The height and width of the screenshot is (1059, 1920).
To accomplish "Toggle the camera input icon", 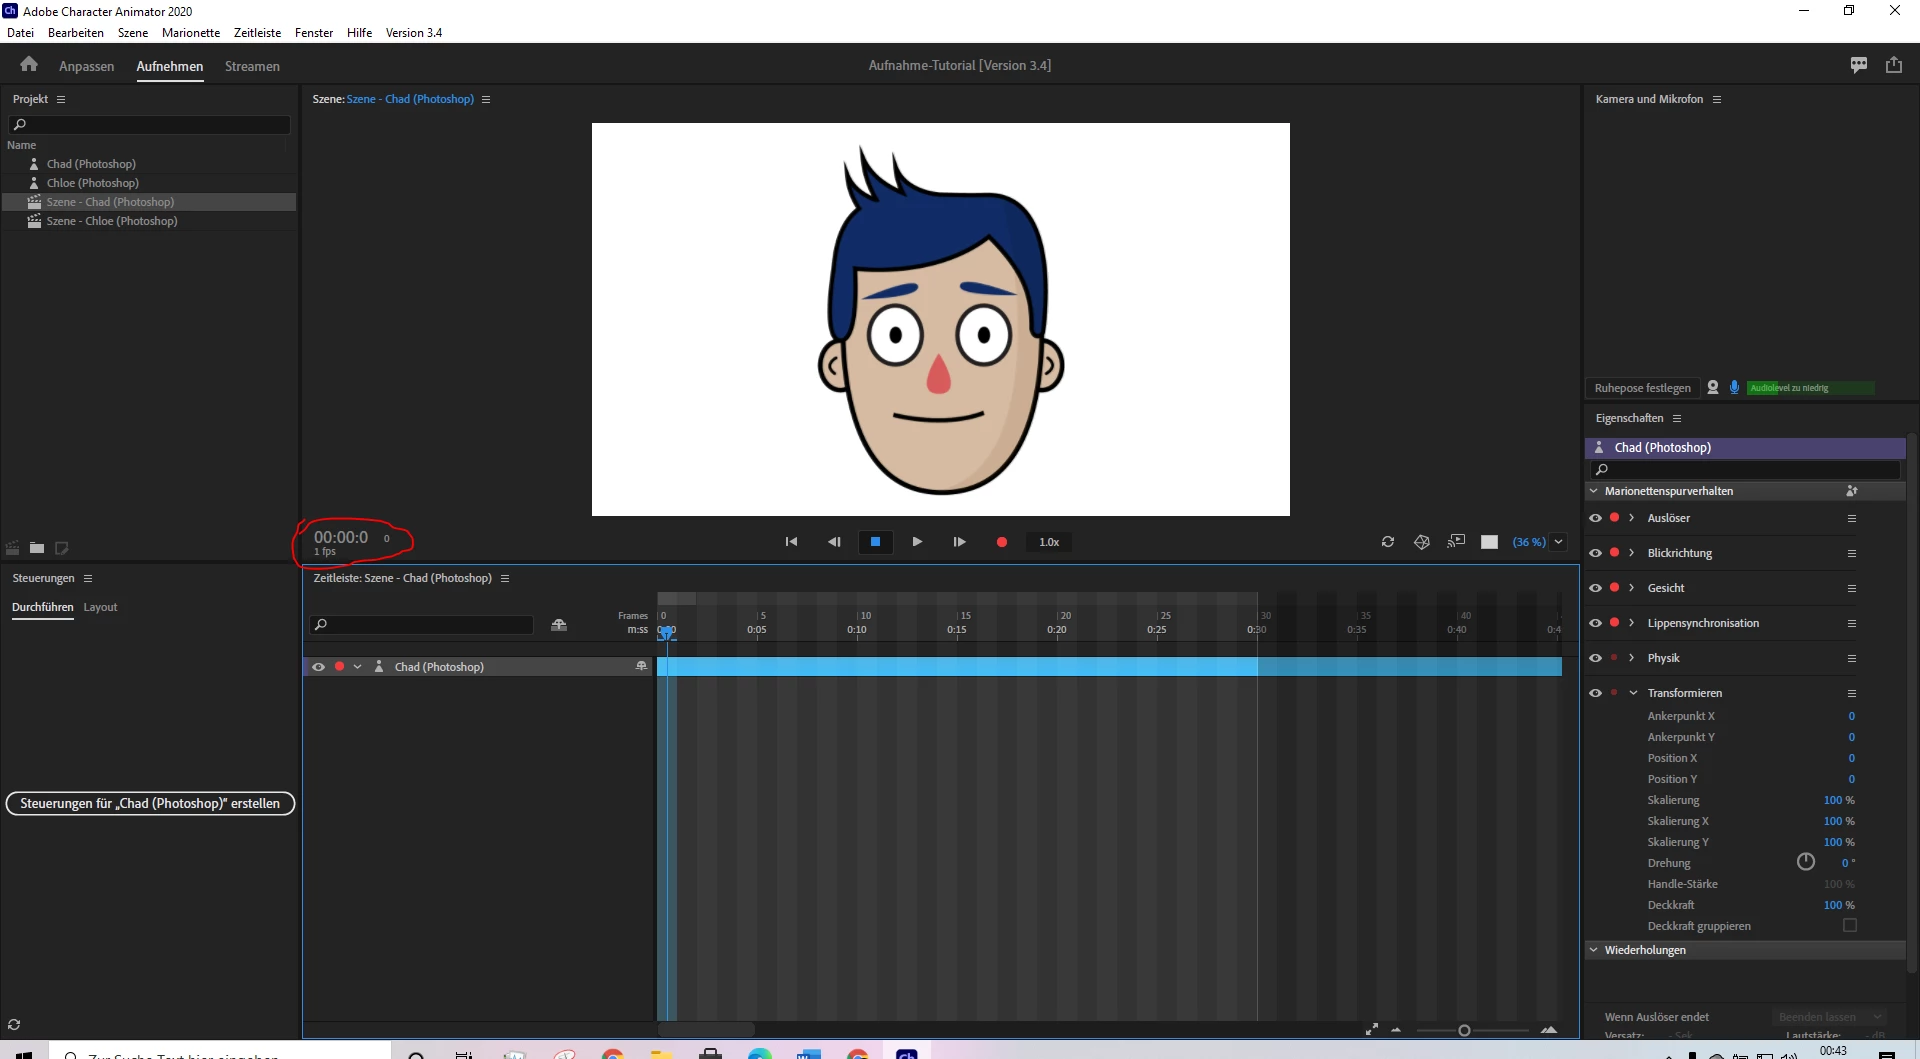I will tap(1713, 388).
